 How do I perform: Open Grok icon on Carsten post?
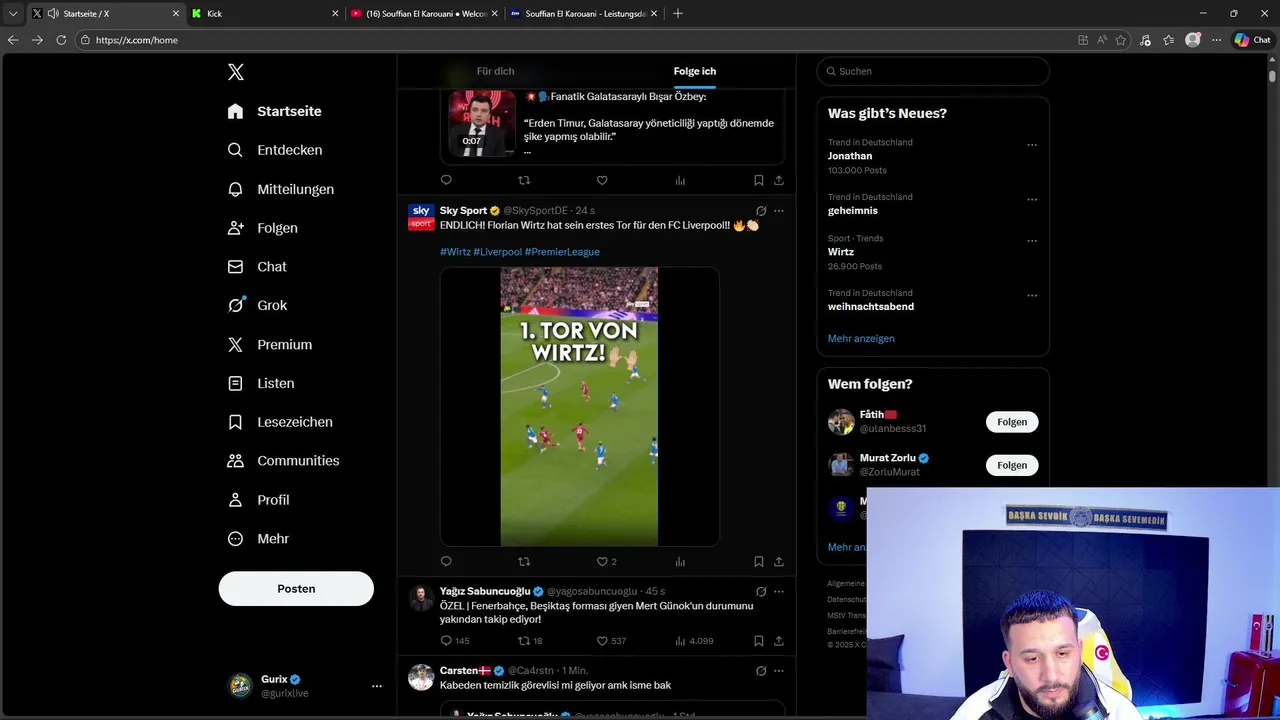[x=761, y=670]
